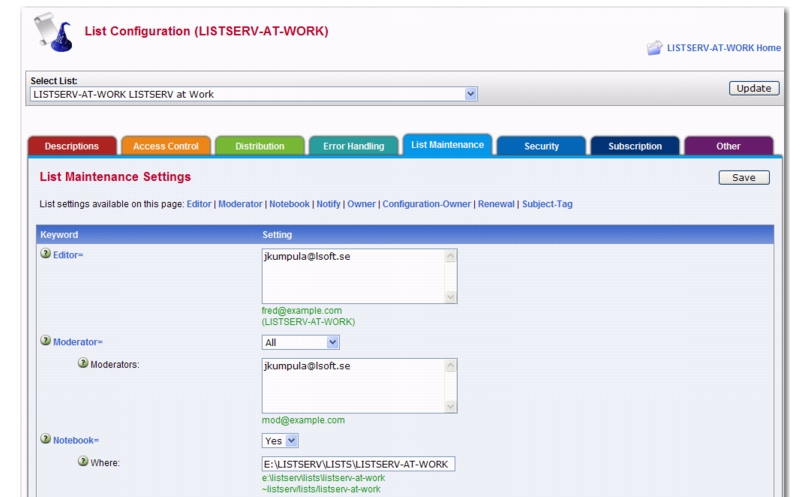Switch to the Security tab
The height and width of the screenshot is (497, 810).
point(541,146)
